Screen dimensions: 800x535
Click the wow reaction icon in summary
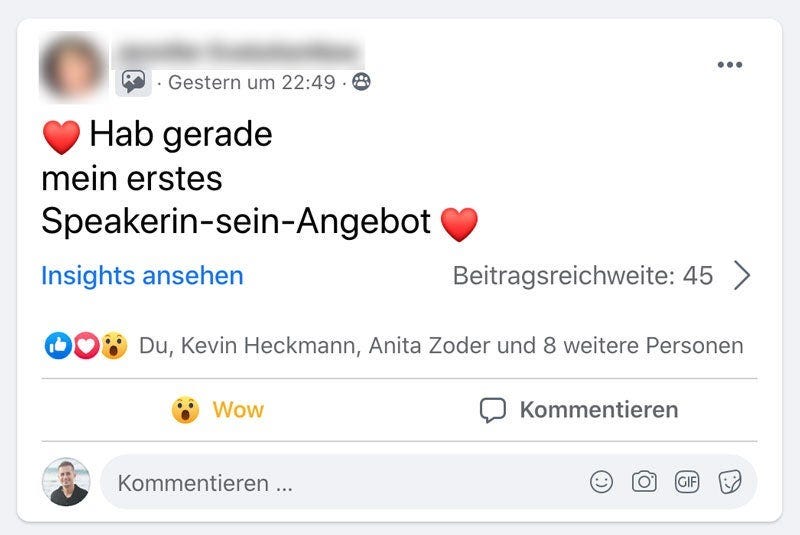pos(114,346)
